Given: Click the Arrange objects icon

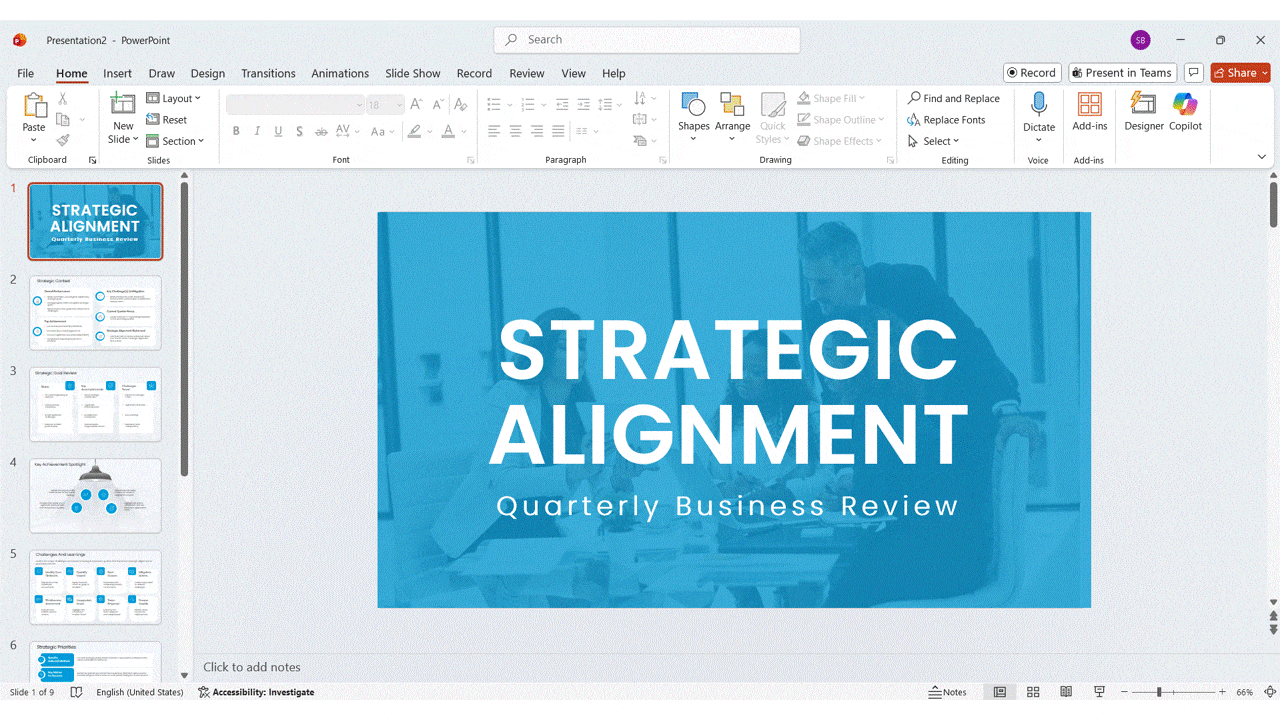Looking at the screenshot, I should tap(732, 105).
